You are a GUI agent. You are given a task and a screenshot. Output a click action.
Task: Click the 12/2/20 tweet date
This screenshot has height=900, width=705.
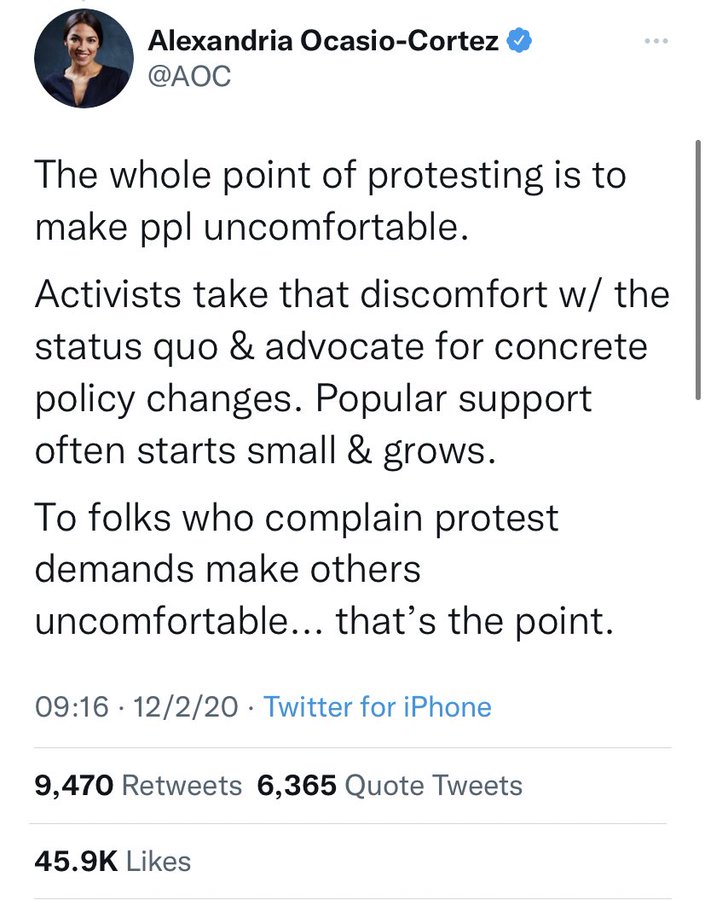coord(185,707)
